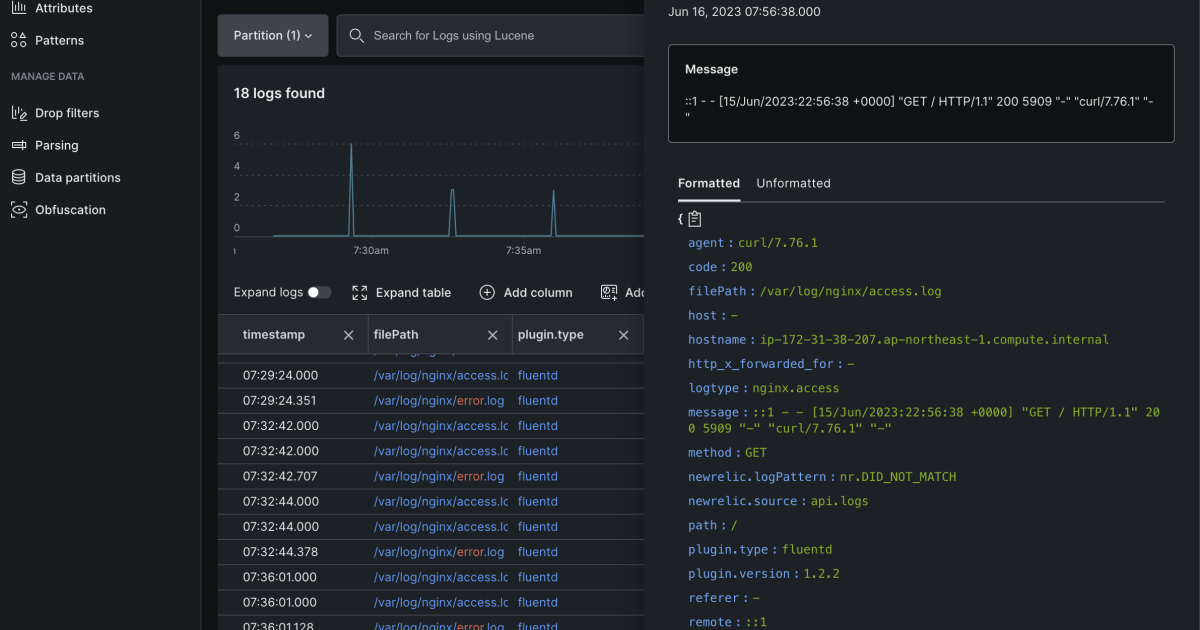Remove the timestamp column with its X

coord(348,334)
